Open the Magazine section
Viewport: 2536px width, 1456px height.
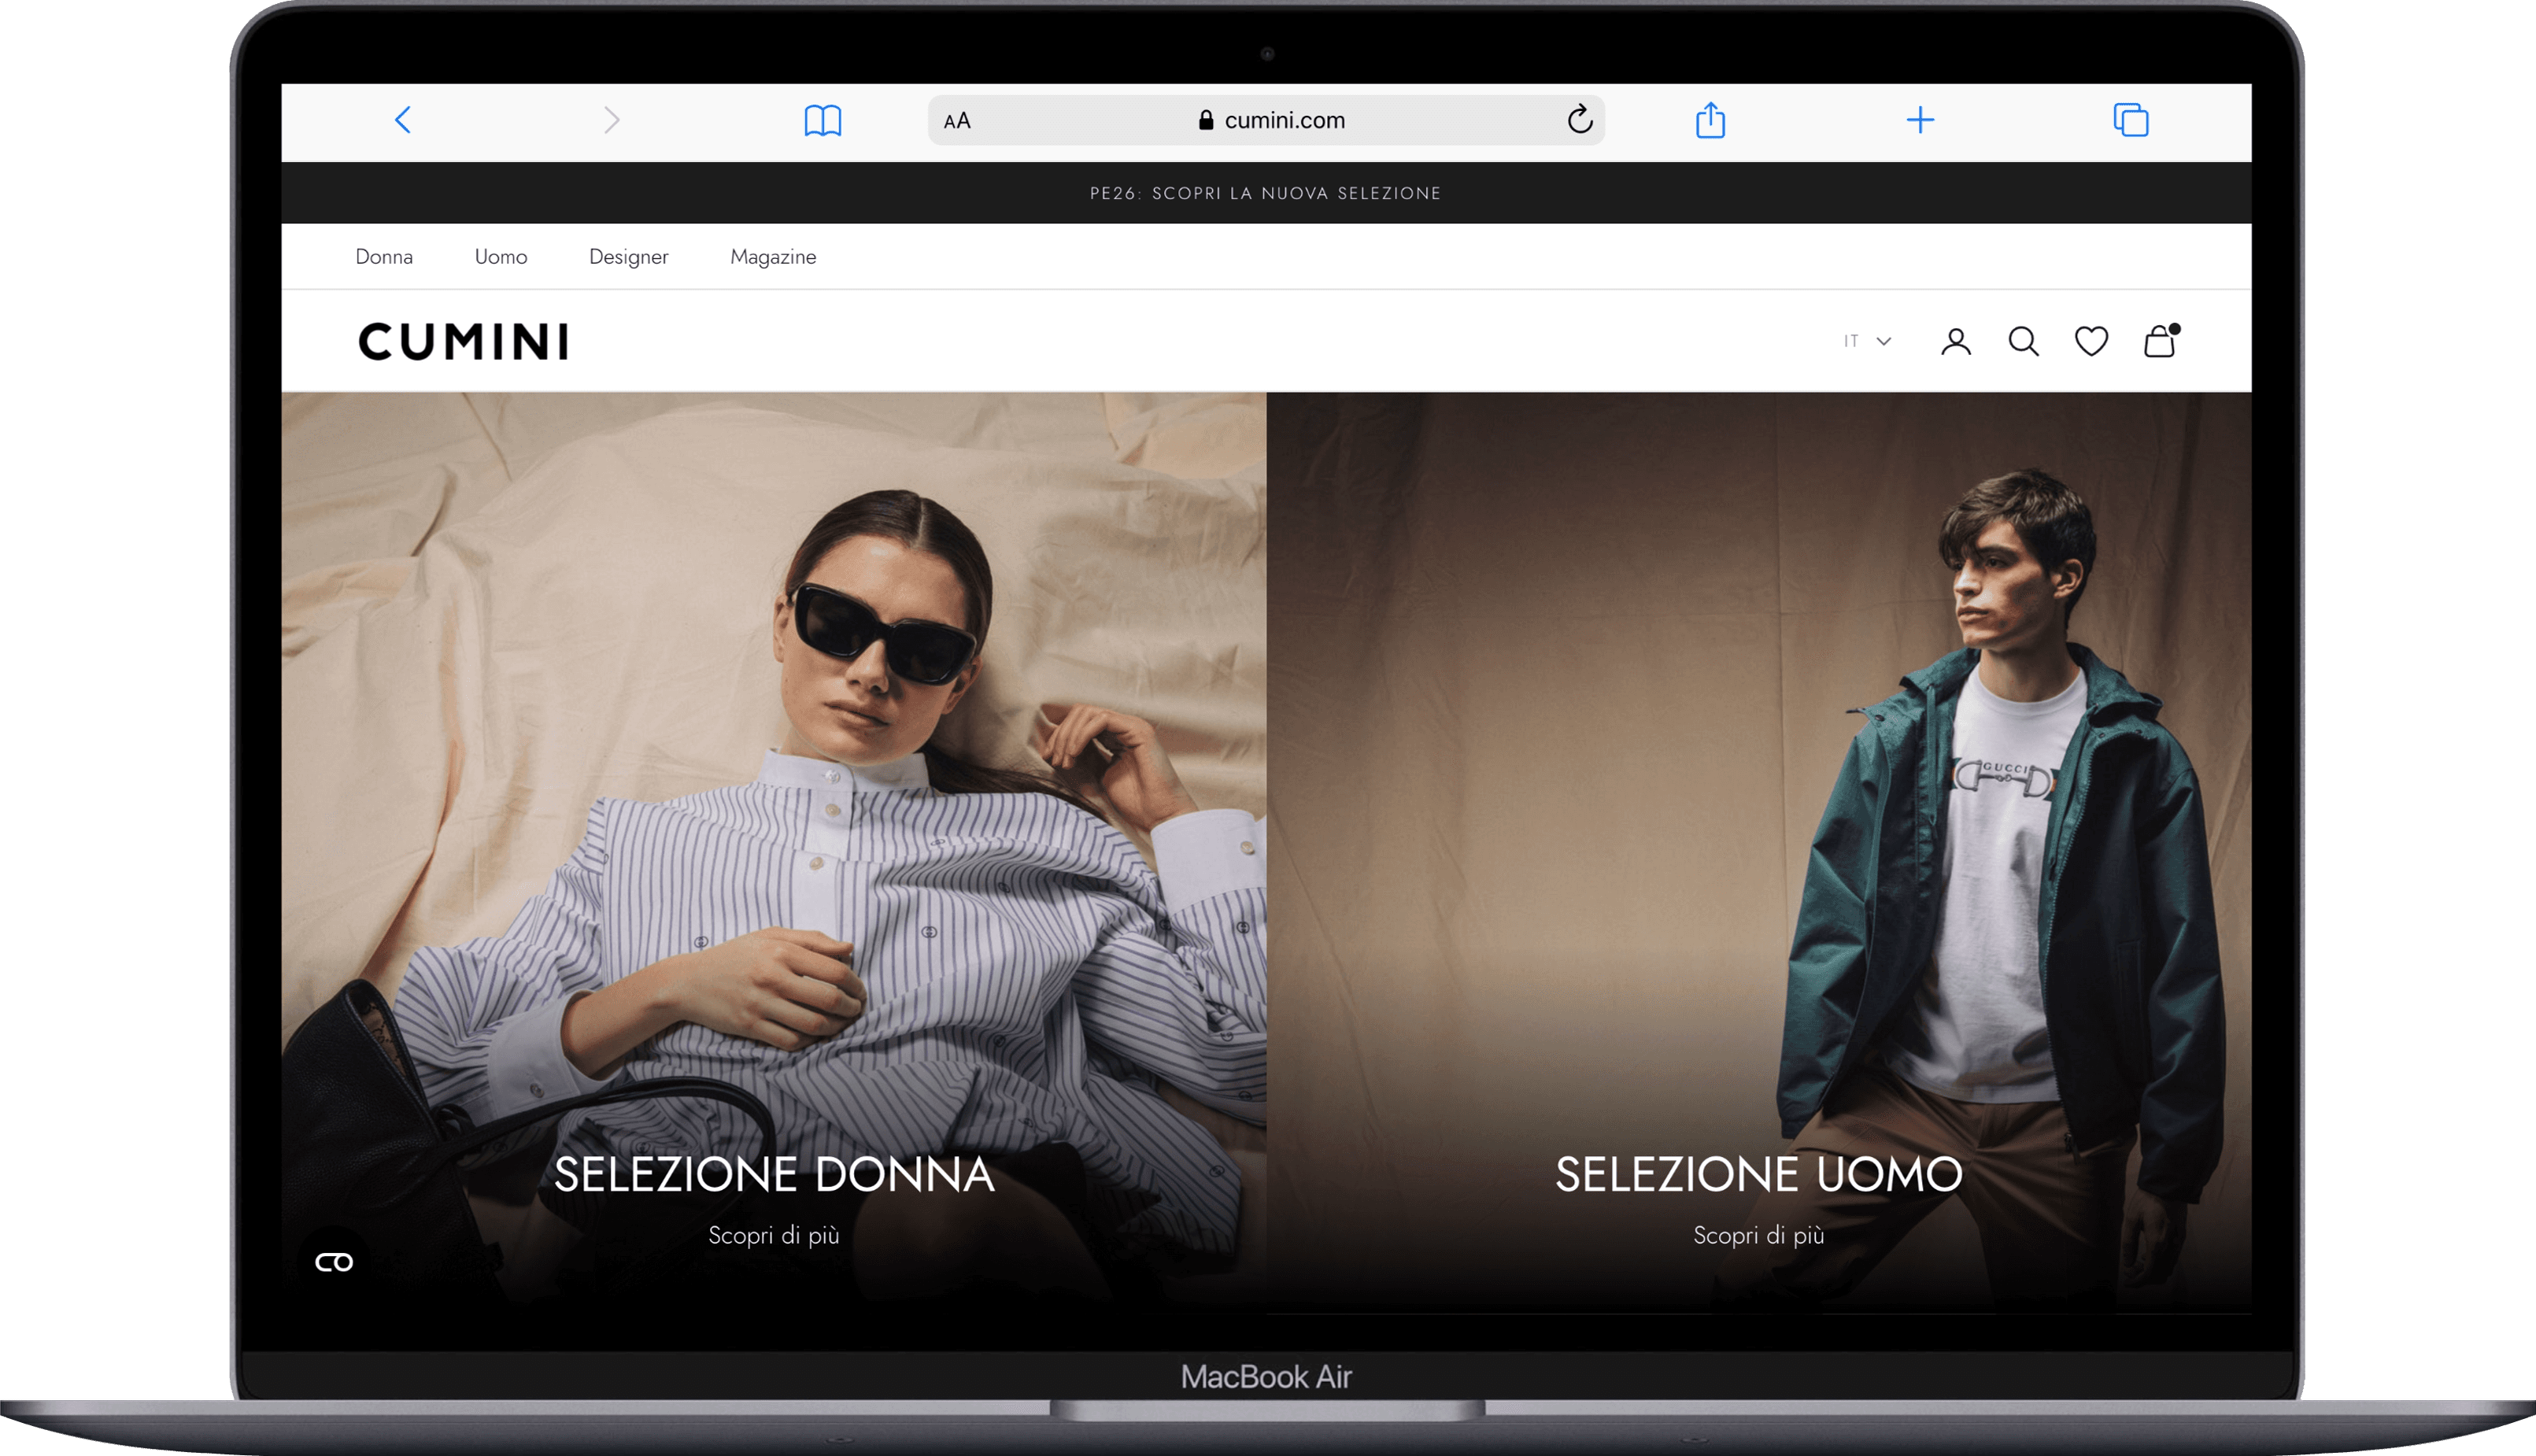(x=772, y=256)
